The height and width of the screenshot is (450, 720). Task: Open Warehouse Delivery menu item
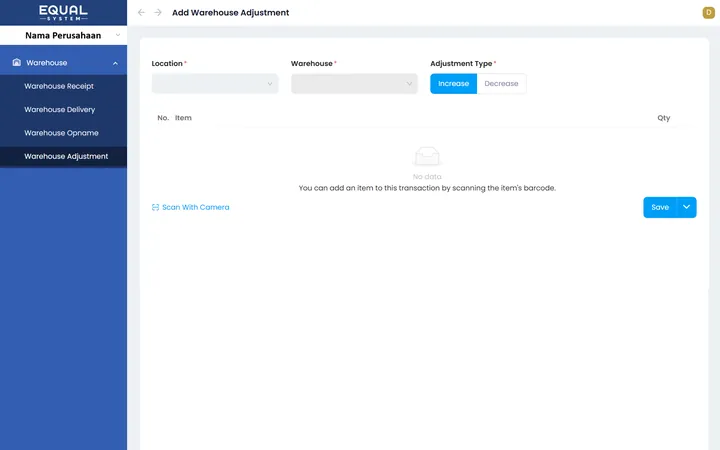point(63,110)
